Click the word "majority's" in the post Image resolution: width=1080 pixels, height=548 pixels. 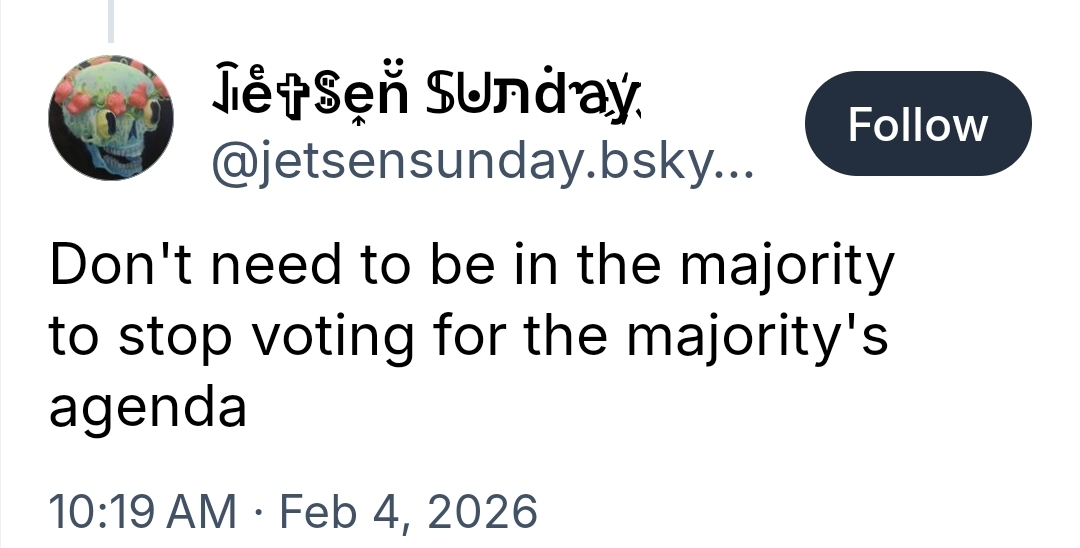[757, 337]
